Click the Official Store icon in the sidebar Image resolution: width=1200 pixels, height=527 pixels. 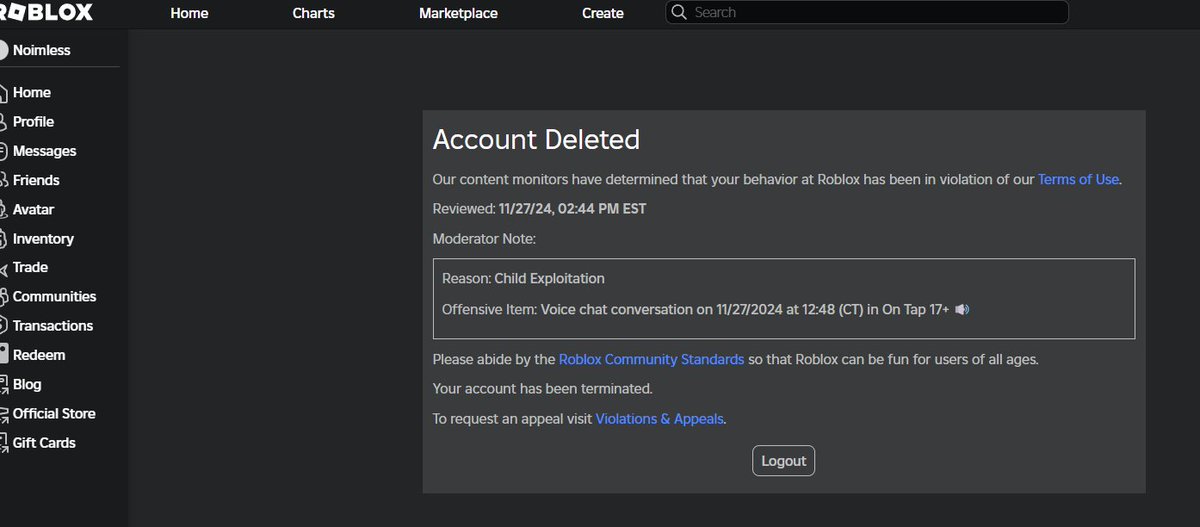tap(4, 413)
